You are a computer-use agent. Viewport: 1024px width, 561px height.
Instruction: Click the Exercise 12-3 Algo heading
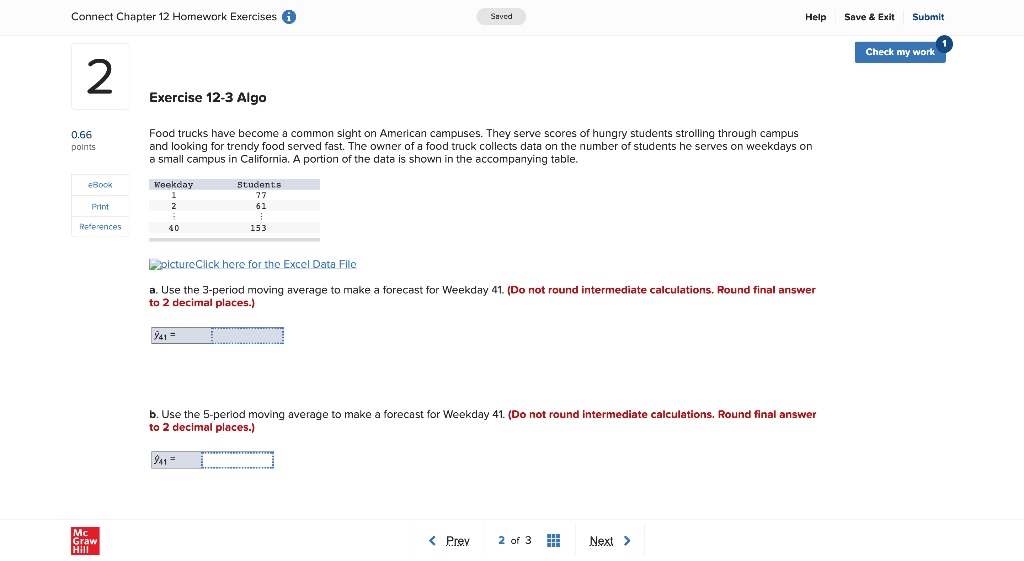[208, 98]
